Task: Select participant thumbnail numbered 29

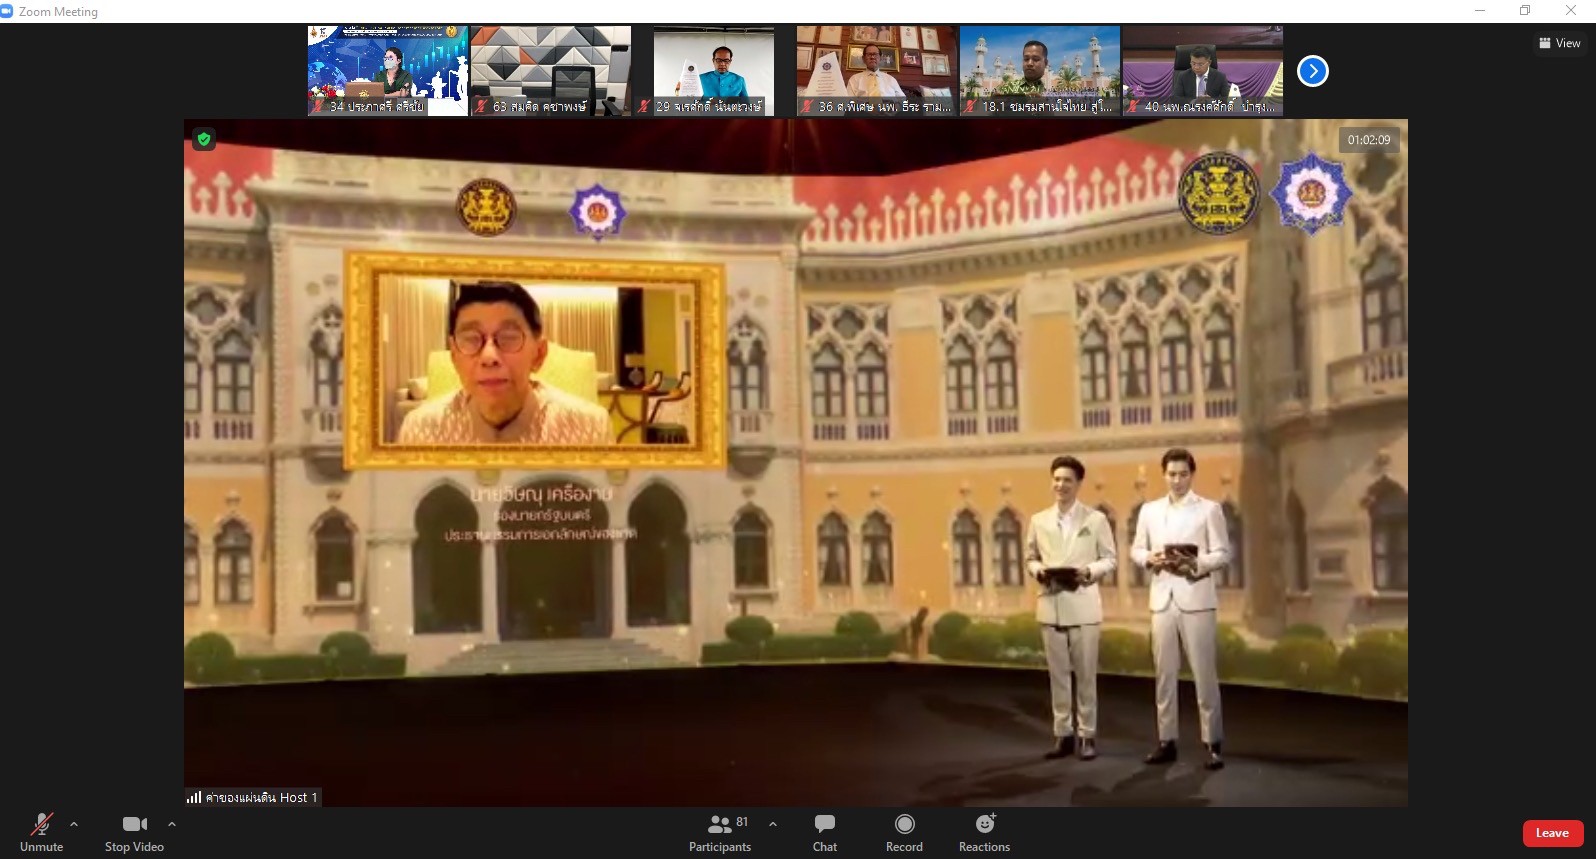Action: (x=714, y=71)
